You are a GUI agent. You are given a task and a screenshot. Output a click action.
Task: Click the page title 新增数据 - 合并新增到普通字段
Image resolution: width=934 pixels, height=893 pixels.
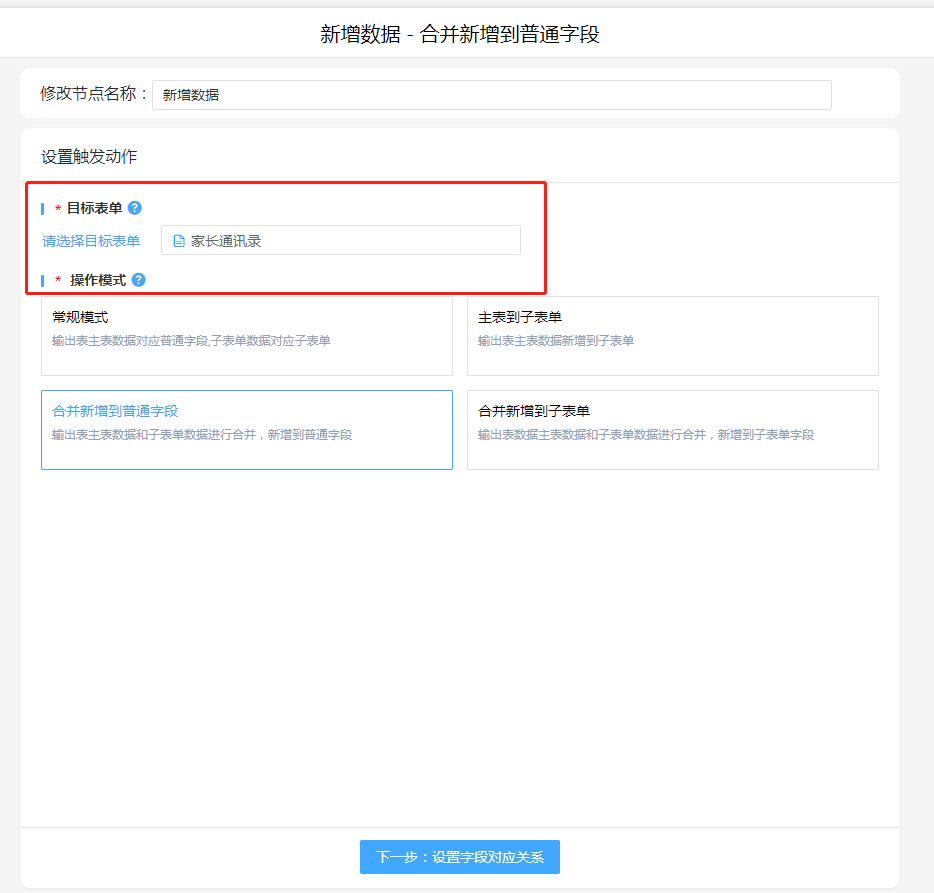(459, 35)
